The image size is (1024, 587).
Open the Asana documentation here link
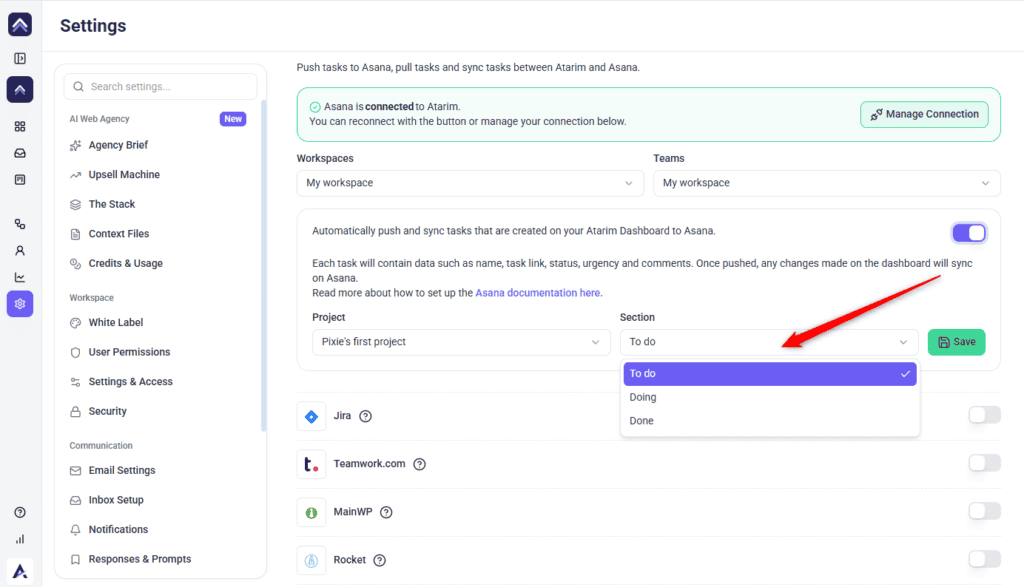539,293
